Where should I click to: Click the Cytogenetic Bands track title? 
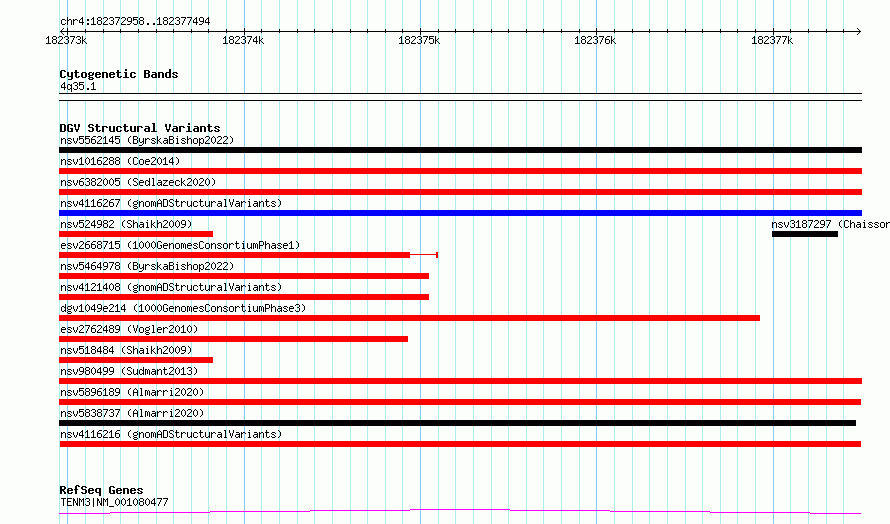coord(119,74)
